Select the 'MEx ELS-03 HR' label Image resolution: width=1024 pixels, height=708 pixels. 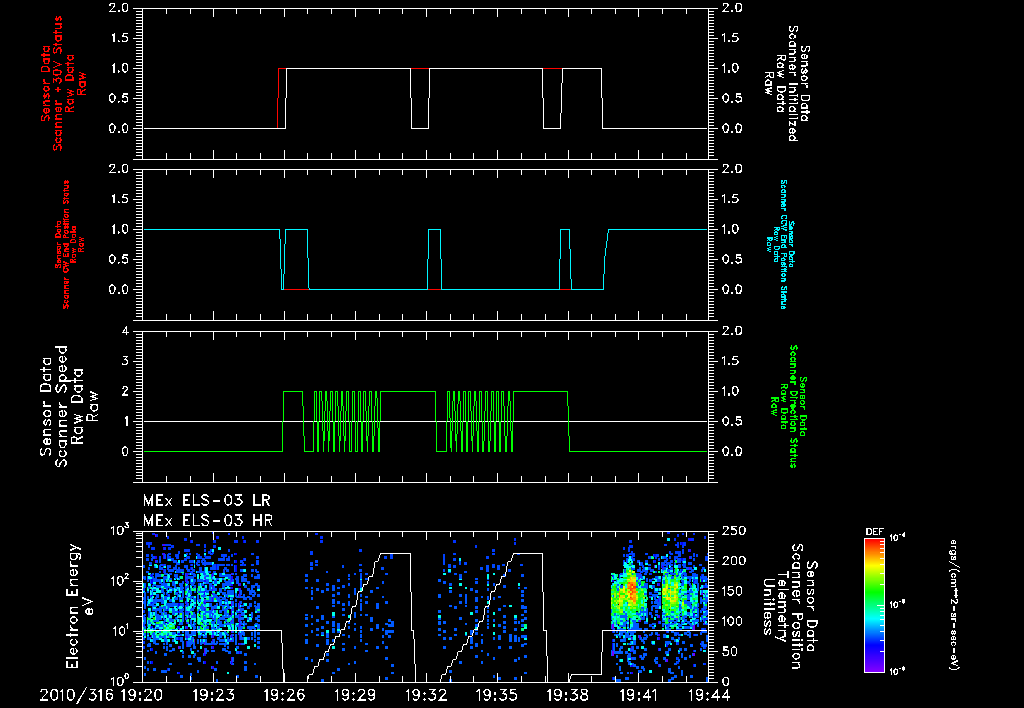pos(208,521)
